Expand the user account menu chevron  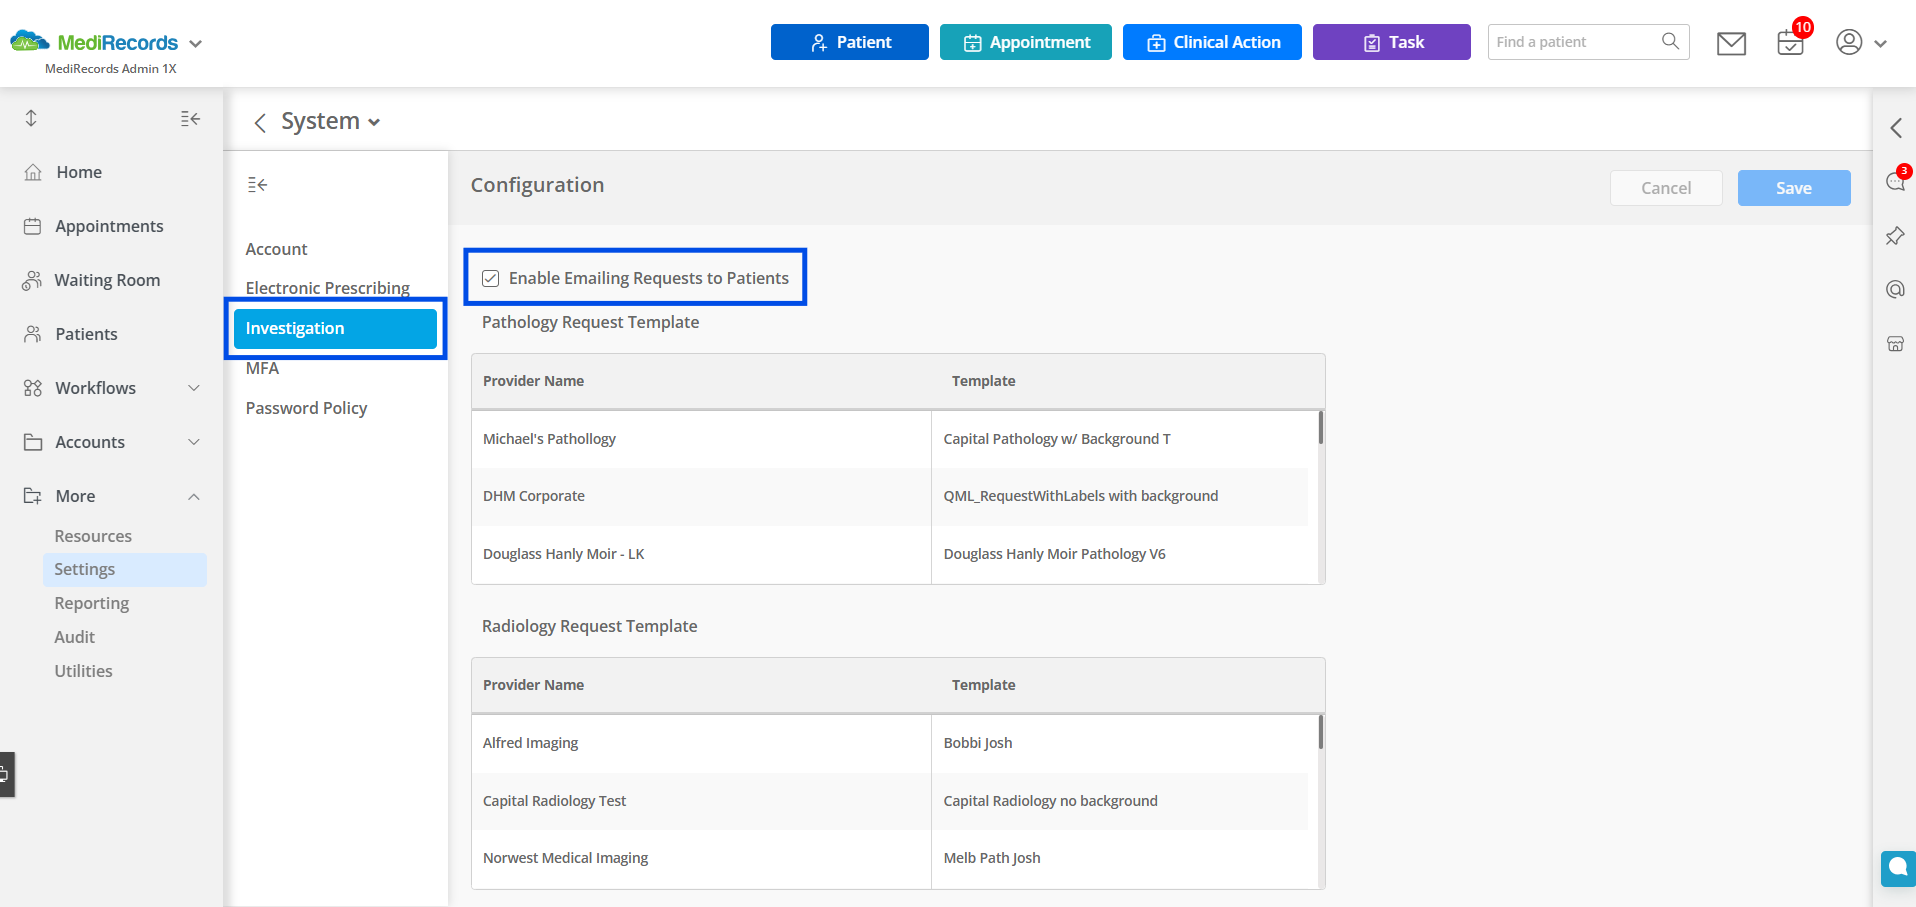click(1880, 44)
